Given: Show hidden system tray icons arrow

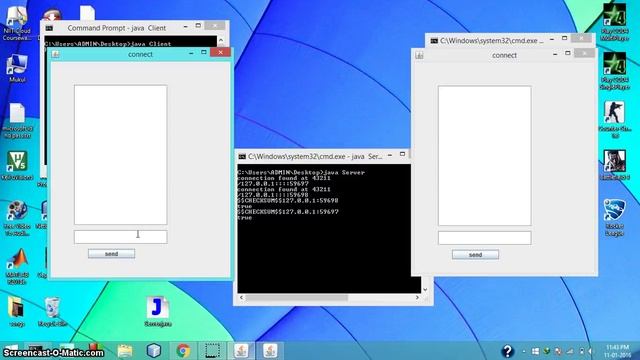Looking at the screenshot, I should point(524,351).
